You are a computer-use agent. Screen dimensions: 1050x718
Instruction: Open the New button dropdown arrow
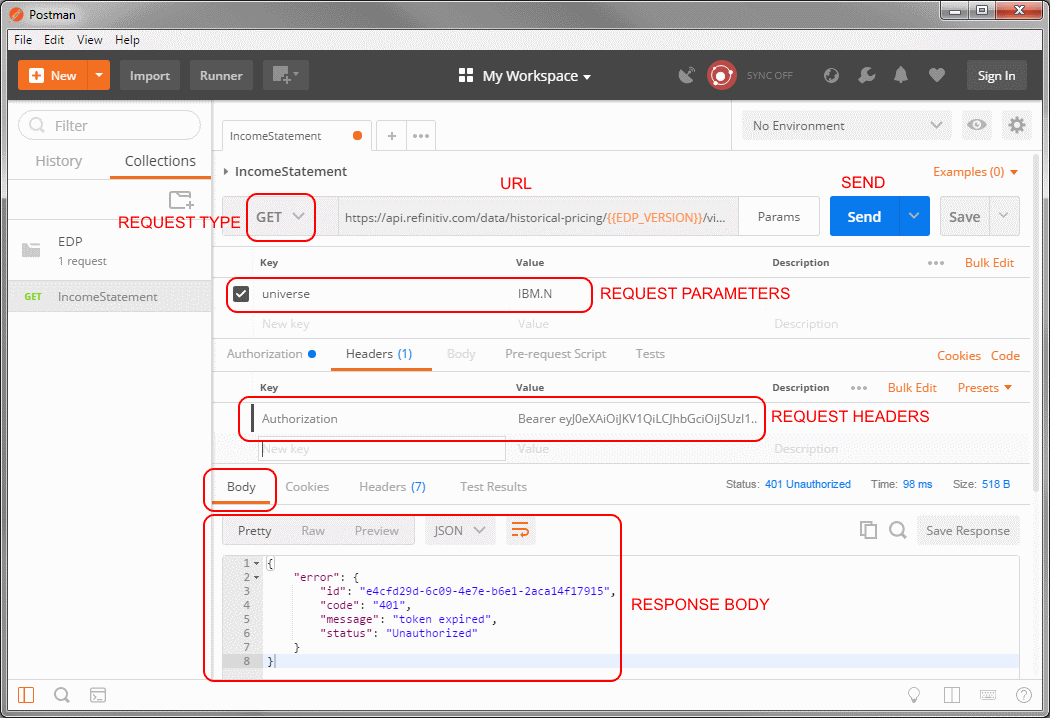pos(99,75)
